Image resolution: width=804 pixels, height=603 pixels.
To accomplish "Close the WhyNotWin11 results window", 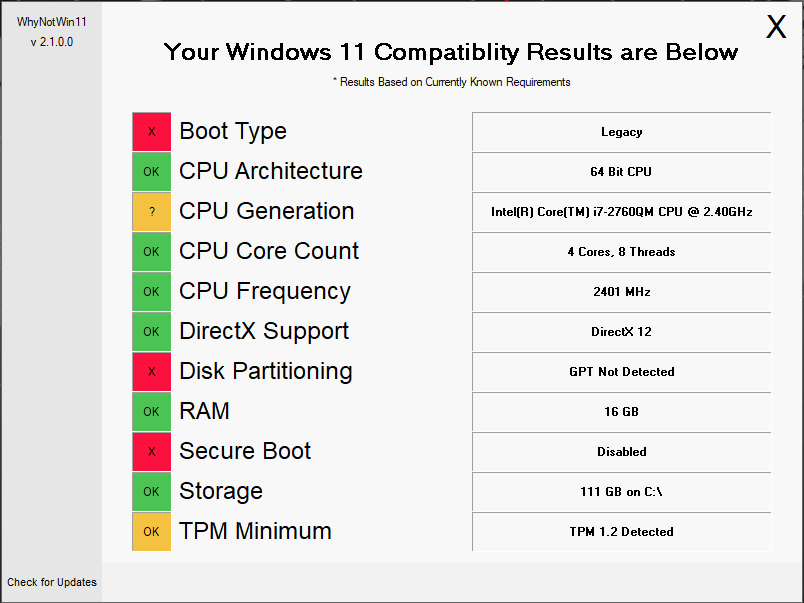I will (x=776, y=27).
